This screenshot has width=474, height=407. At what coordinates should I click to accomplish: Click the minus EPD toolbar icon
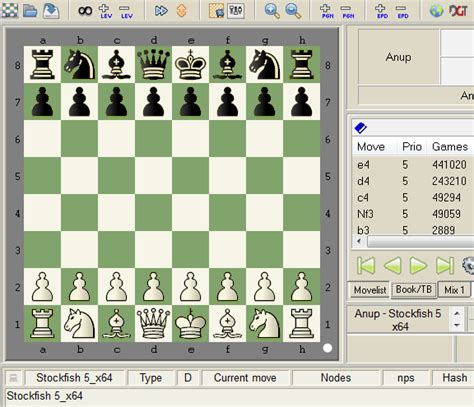coord(402,11)
